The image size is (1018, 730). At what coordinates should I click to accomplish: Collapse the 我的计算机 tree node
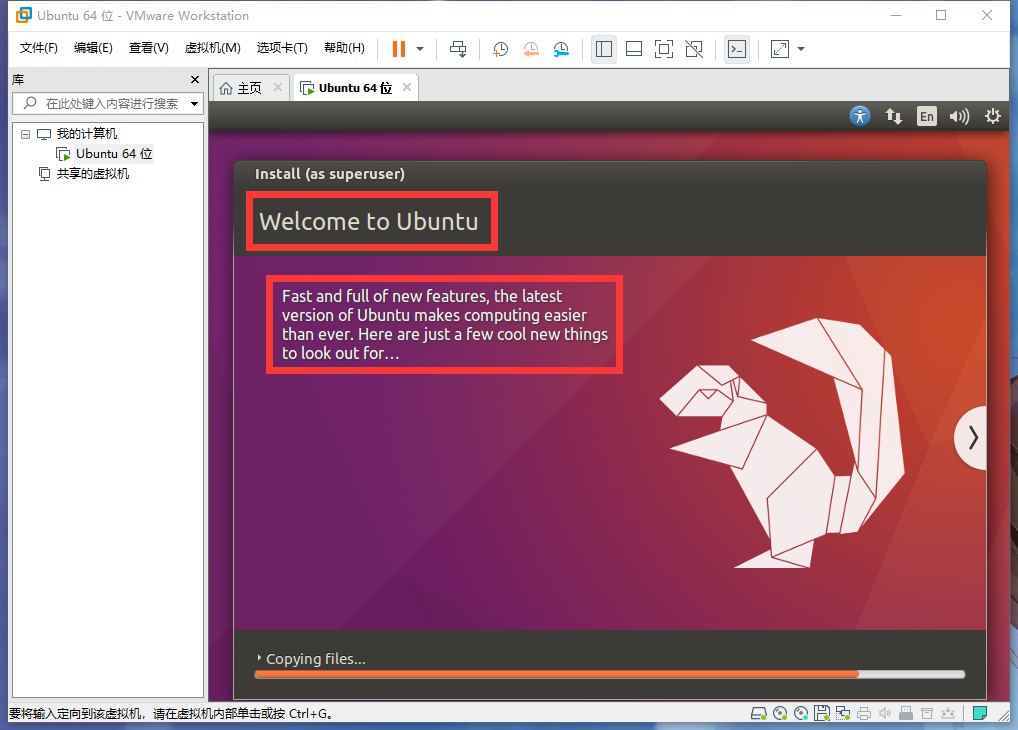25,134
